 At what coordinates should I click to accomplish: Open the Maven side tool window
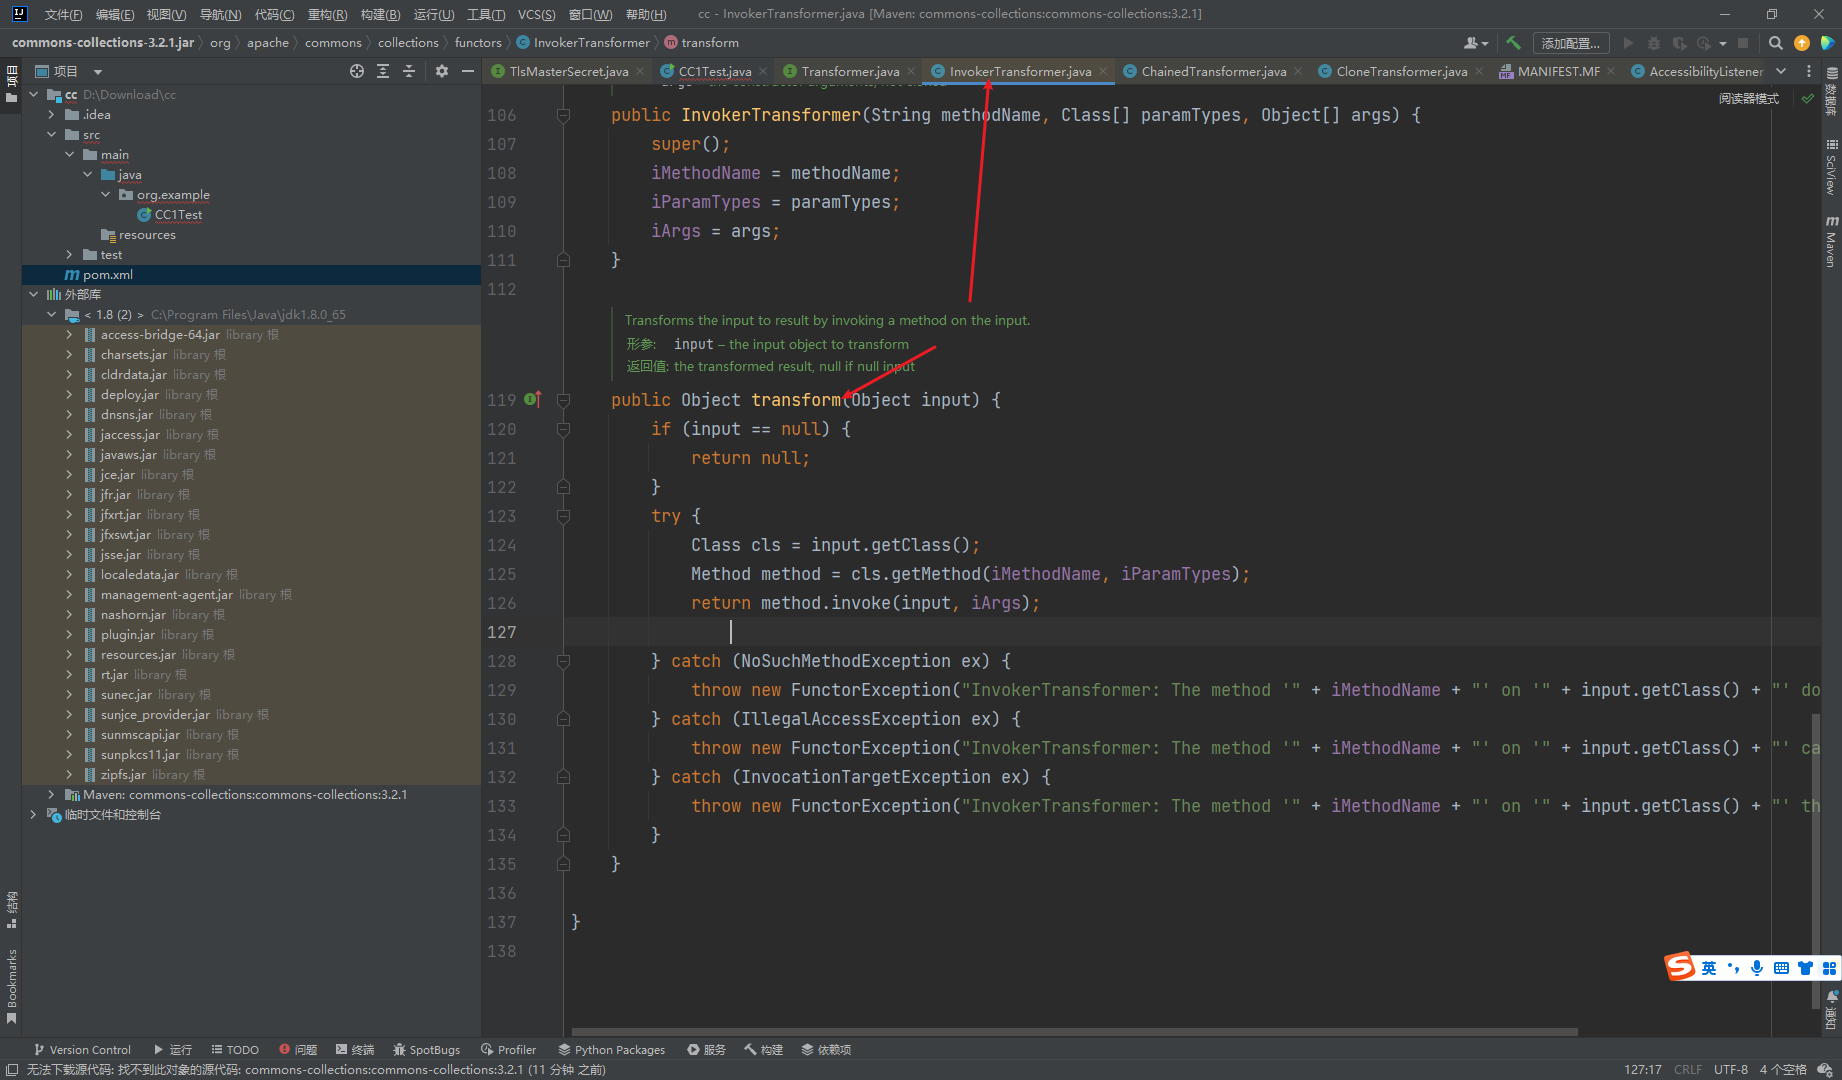1832,241
